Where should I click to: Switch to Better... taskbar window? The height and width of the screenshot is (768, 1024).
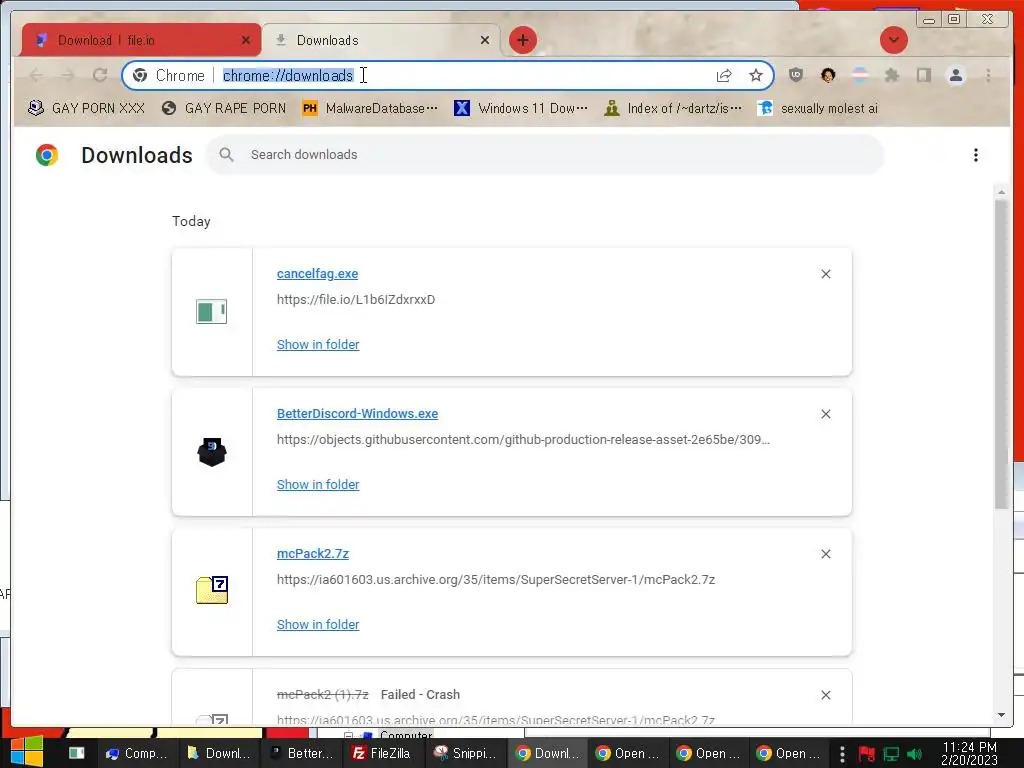tap(301, 753)
